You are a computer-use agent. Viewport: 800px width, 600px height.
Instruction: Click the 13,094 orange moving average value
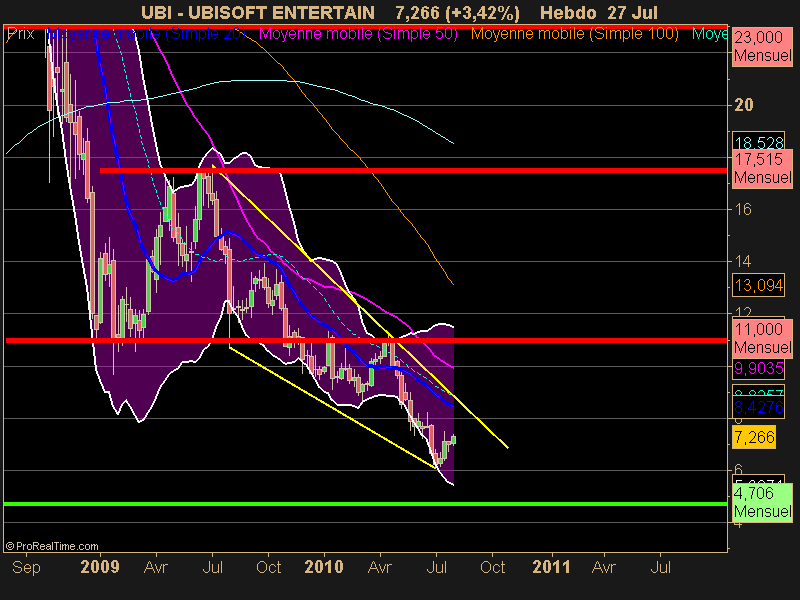[759, 285]
